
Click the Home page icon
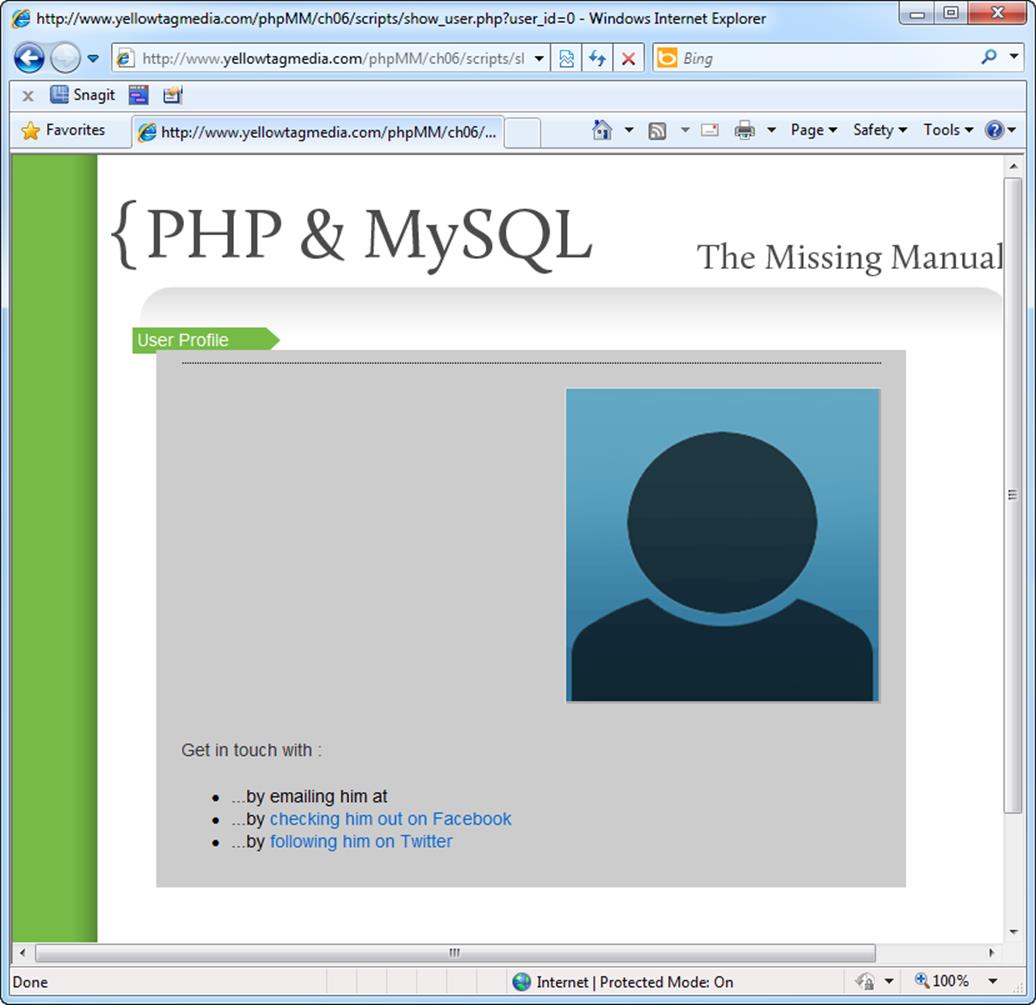[602, 130]
